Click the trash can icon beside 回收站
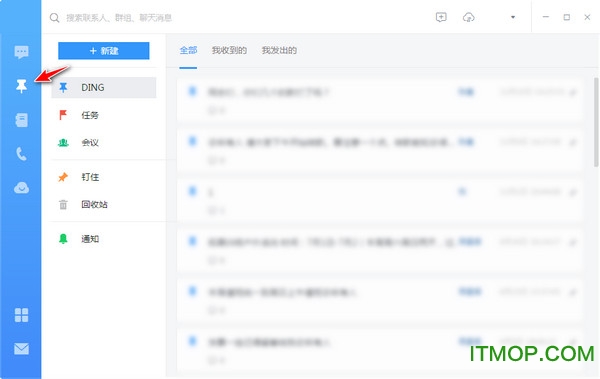The image size is (600, 379). pos(63,204)
